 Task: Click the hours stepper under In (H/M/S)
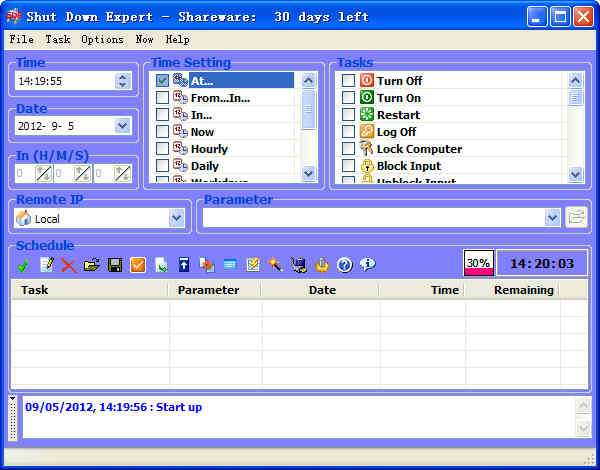coord(44,174)
